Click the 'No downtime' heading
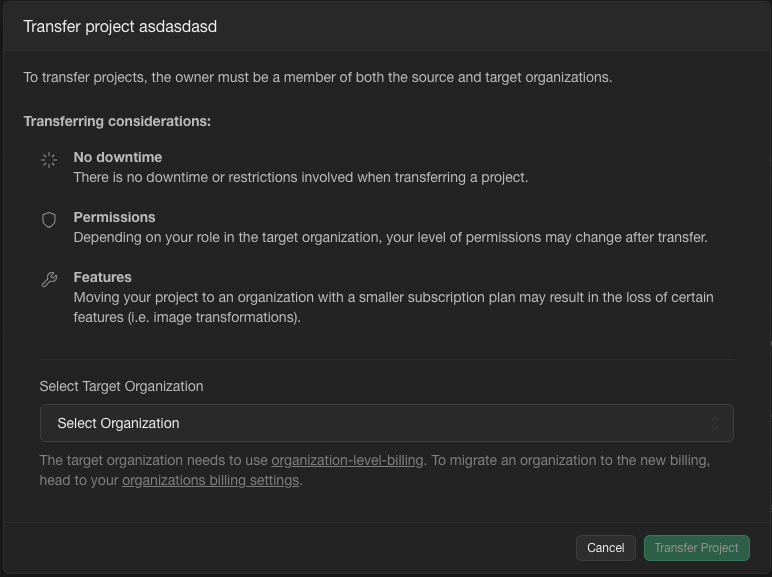 tap(117, 157)
